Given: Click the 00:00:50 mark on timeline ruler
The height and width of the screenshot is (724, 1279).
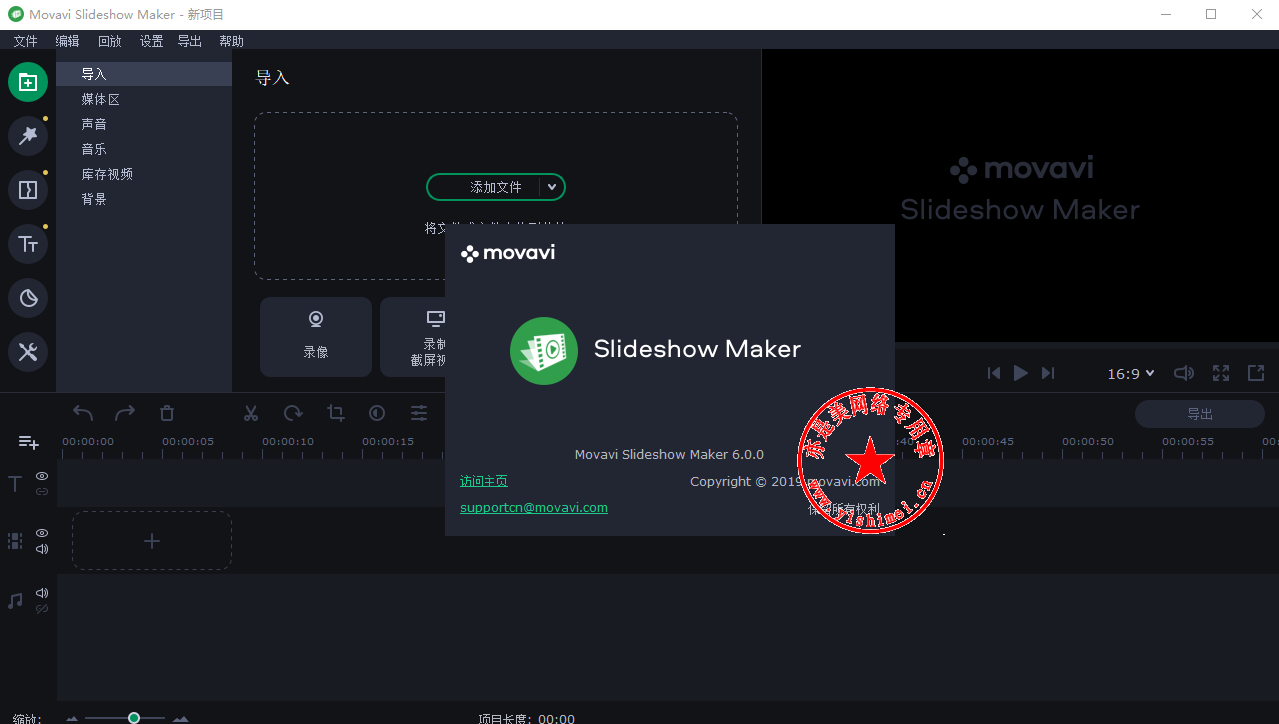Looking at the screenshot, I should [1088, 441].
